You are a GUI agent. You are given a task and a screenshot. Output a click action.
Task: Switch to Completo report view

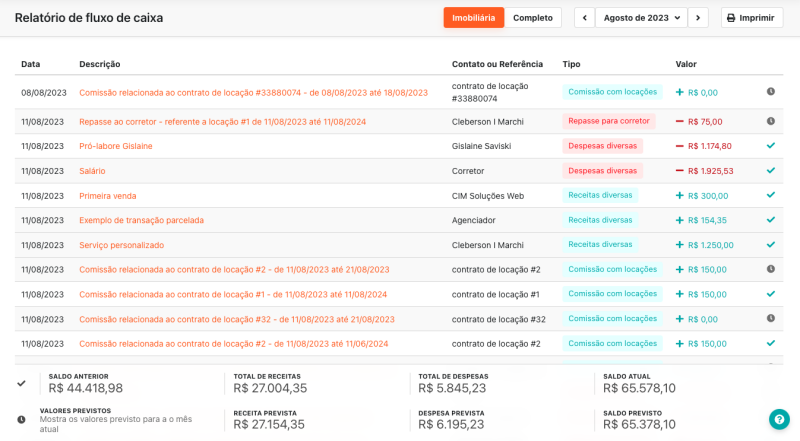click(532, 18)
